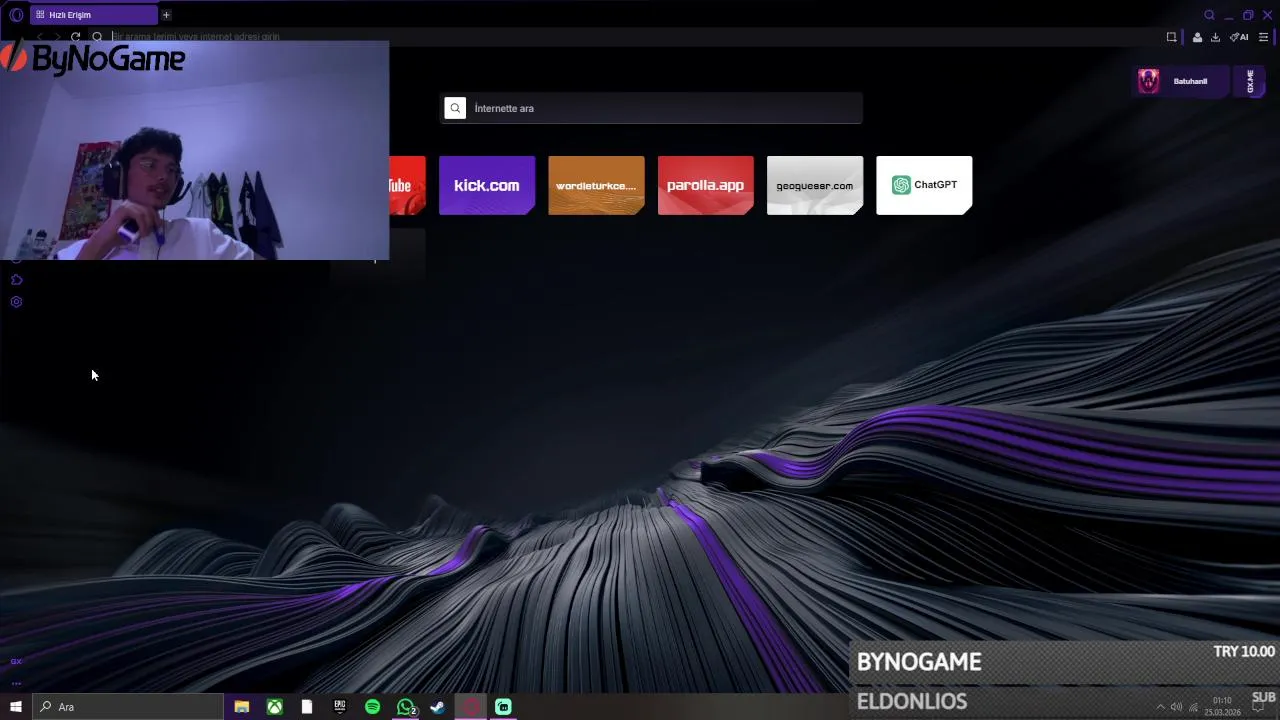Open the Batuhanll profile card
1280x720 pixels.
pos(1180,81)
